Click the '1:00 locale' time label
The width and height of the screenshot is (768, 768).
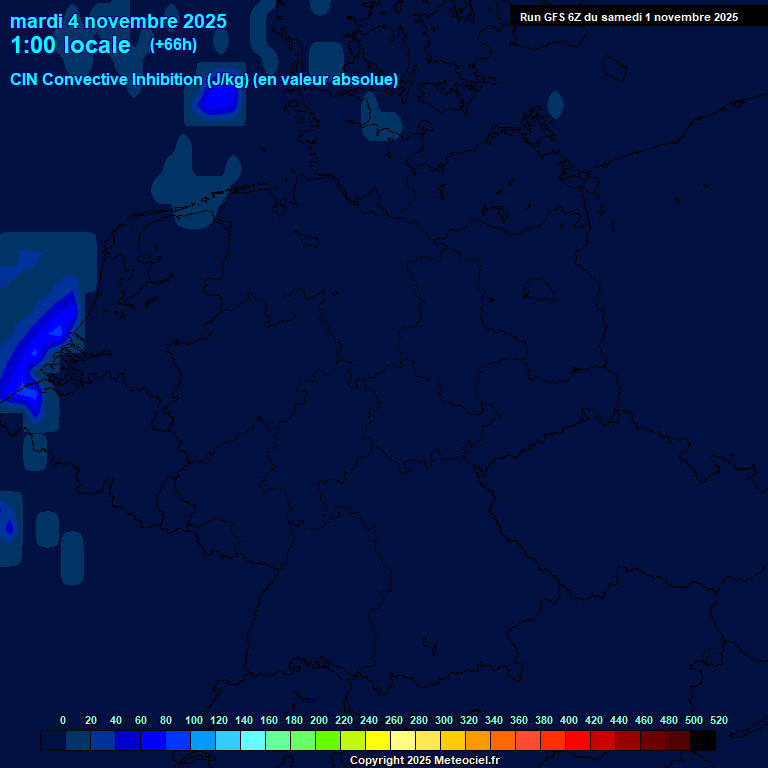(x=71, y=45)
